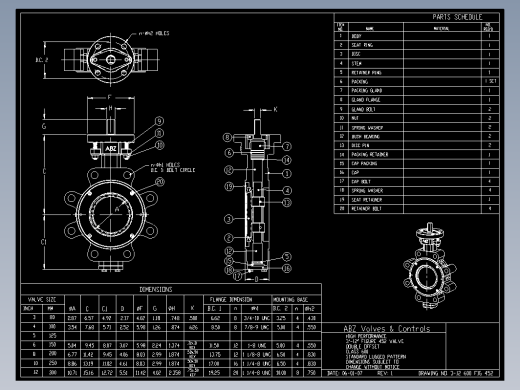Image resolution: width=520 pixels, height=390 pixels.
Task: Click the isometric valve view
Action: [429, 266]
